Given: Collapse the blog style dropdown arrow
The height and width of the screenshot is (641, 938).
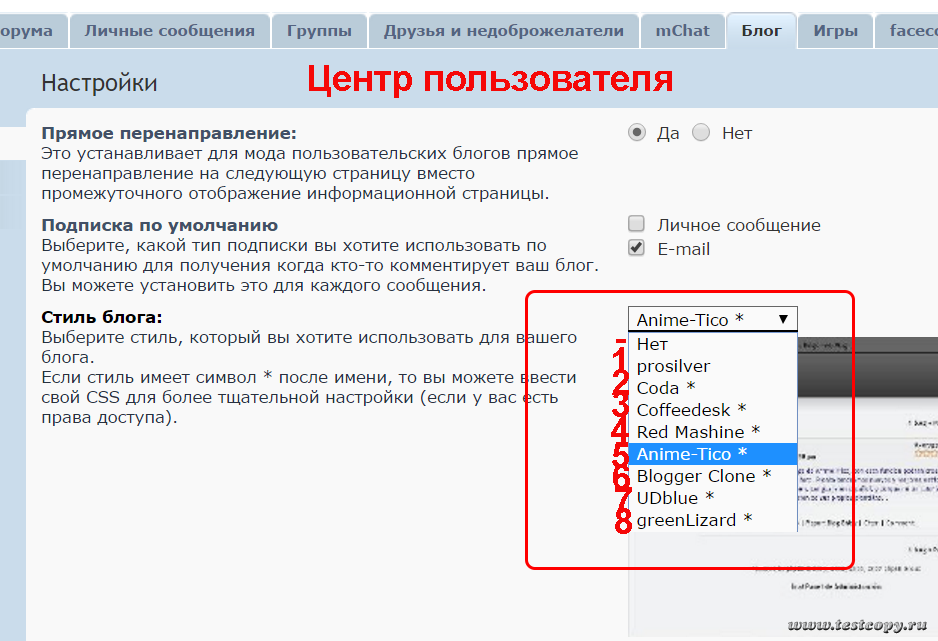Looking at the screenshot, I should pos(783,319).
